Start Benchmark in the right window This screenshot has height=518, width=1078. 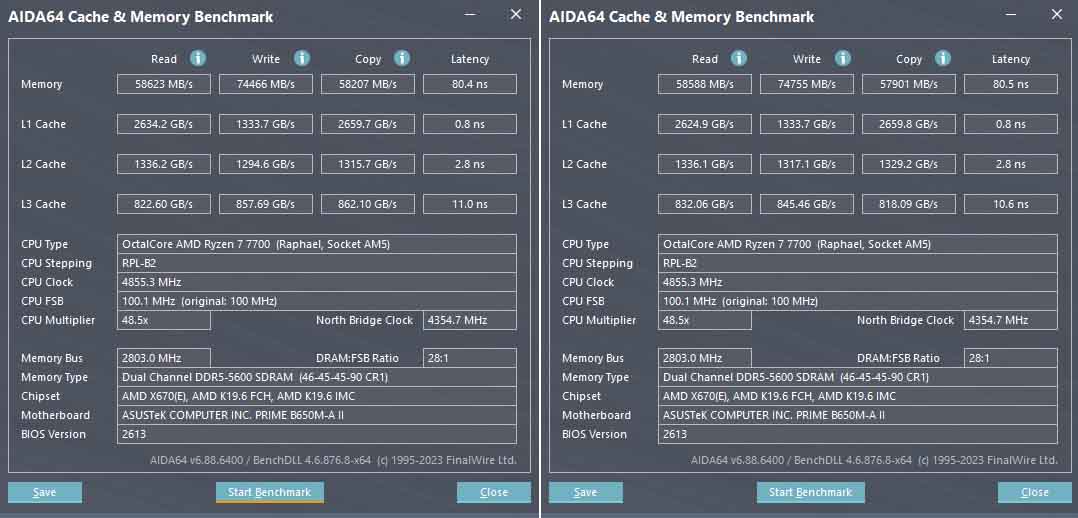click(811, 492)
